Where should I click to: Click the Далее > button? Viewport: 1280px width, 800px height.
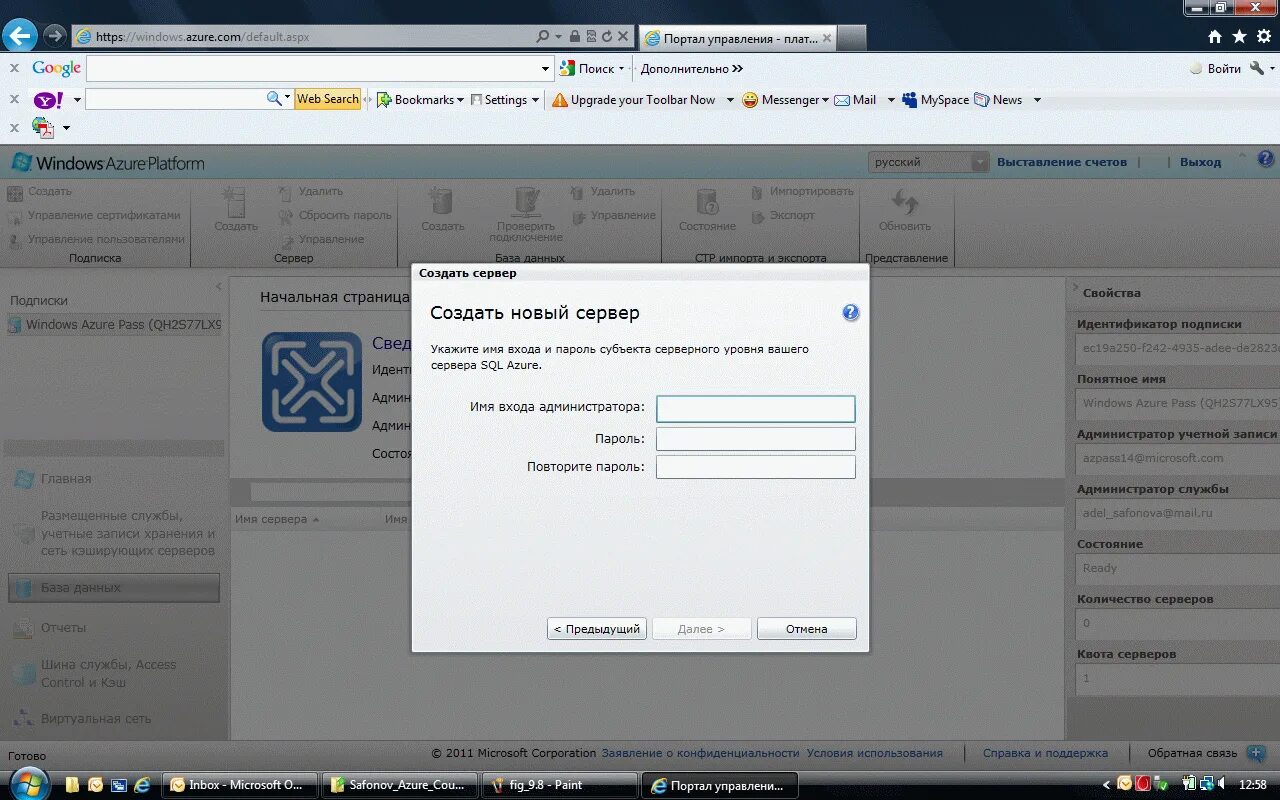coord(701,629)
